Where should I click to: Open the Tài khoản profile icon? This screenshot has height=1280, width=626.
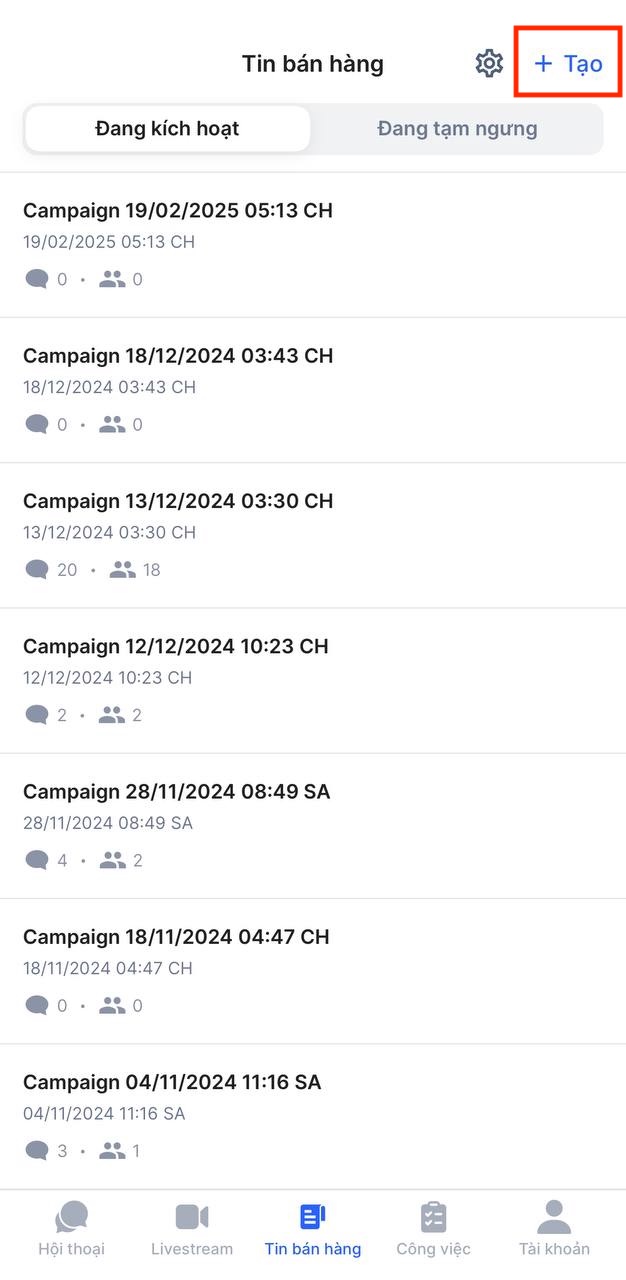tap(554, 1217)
